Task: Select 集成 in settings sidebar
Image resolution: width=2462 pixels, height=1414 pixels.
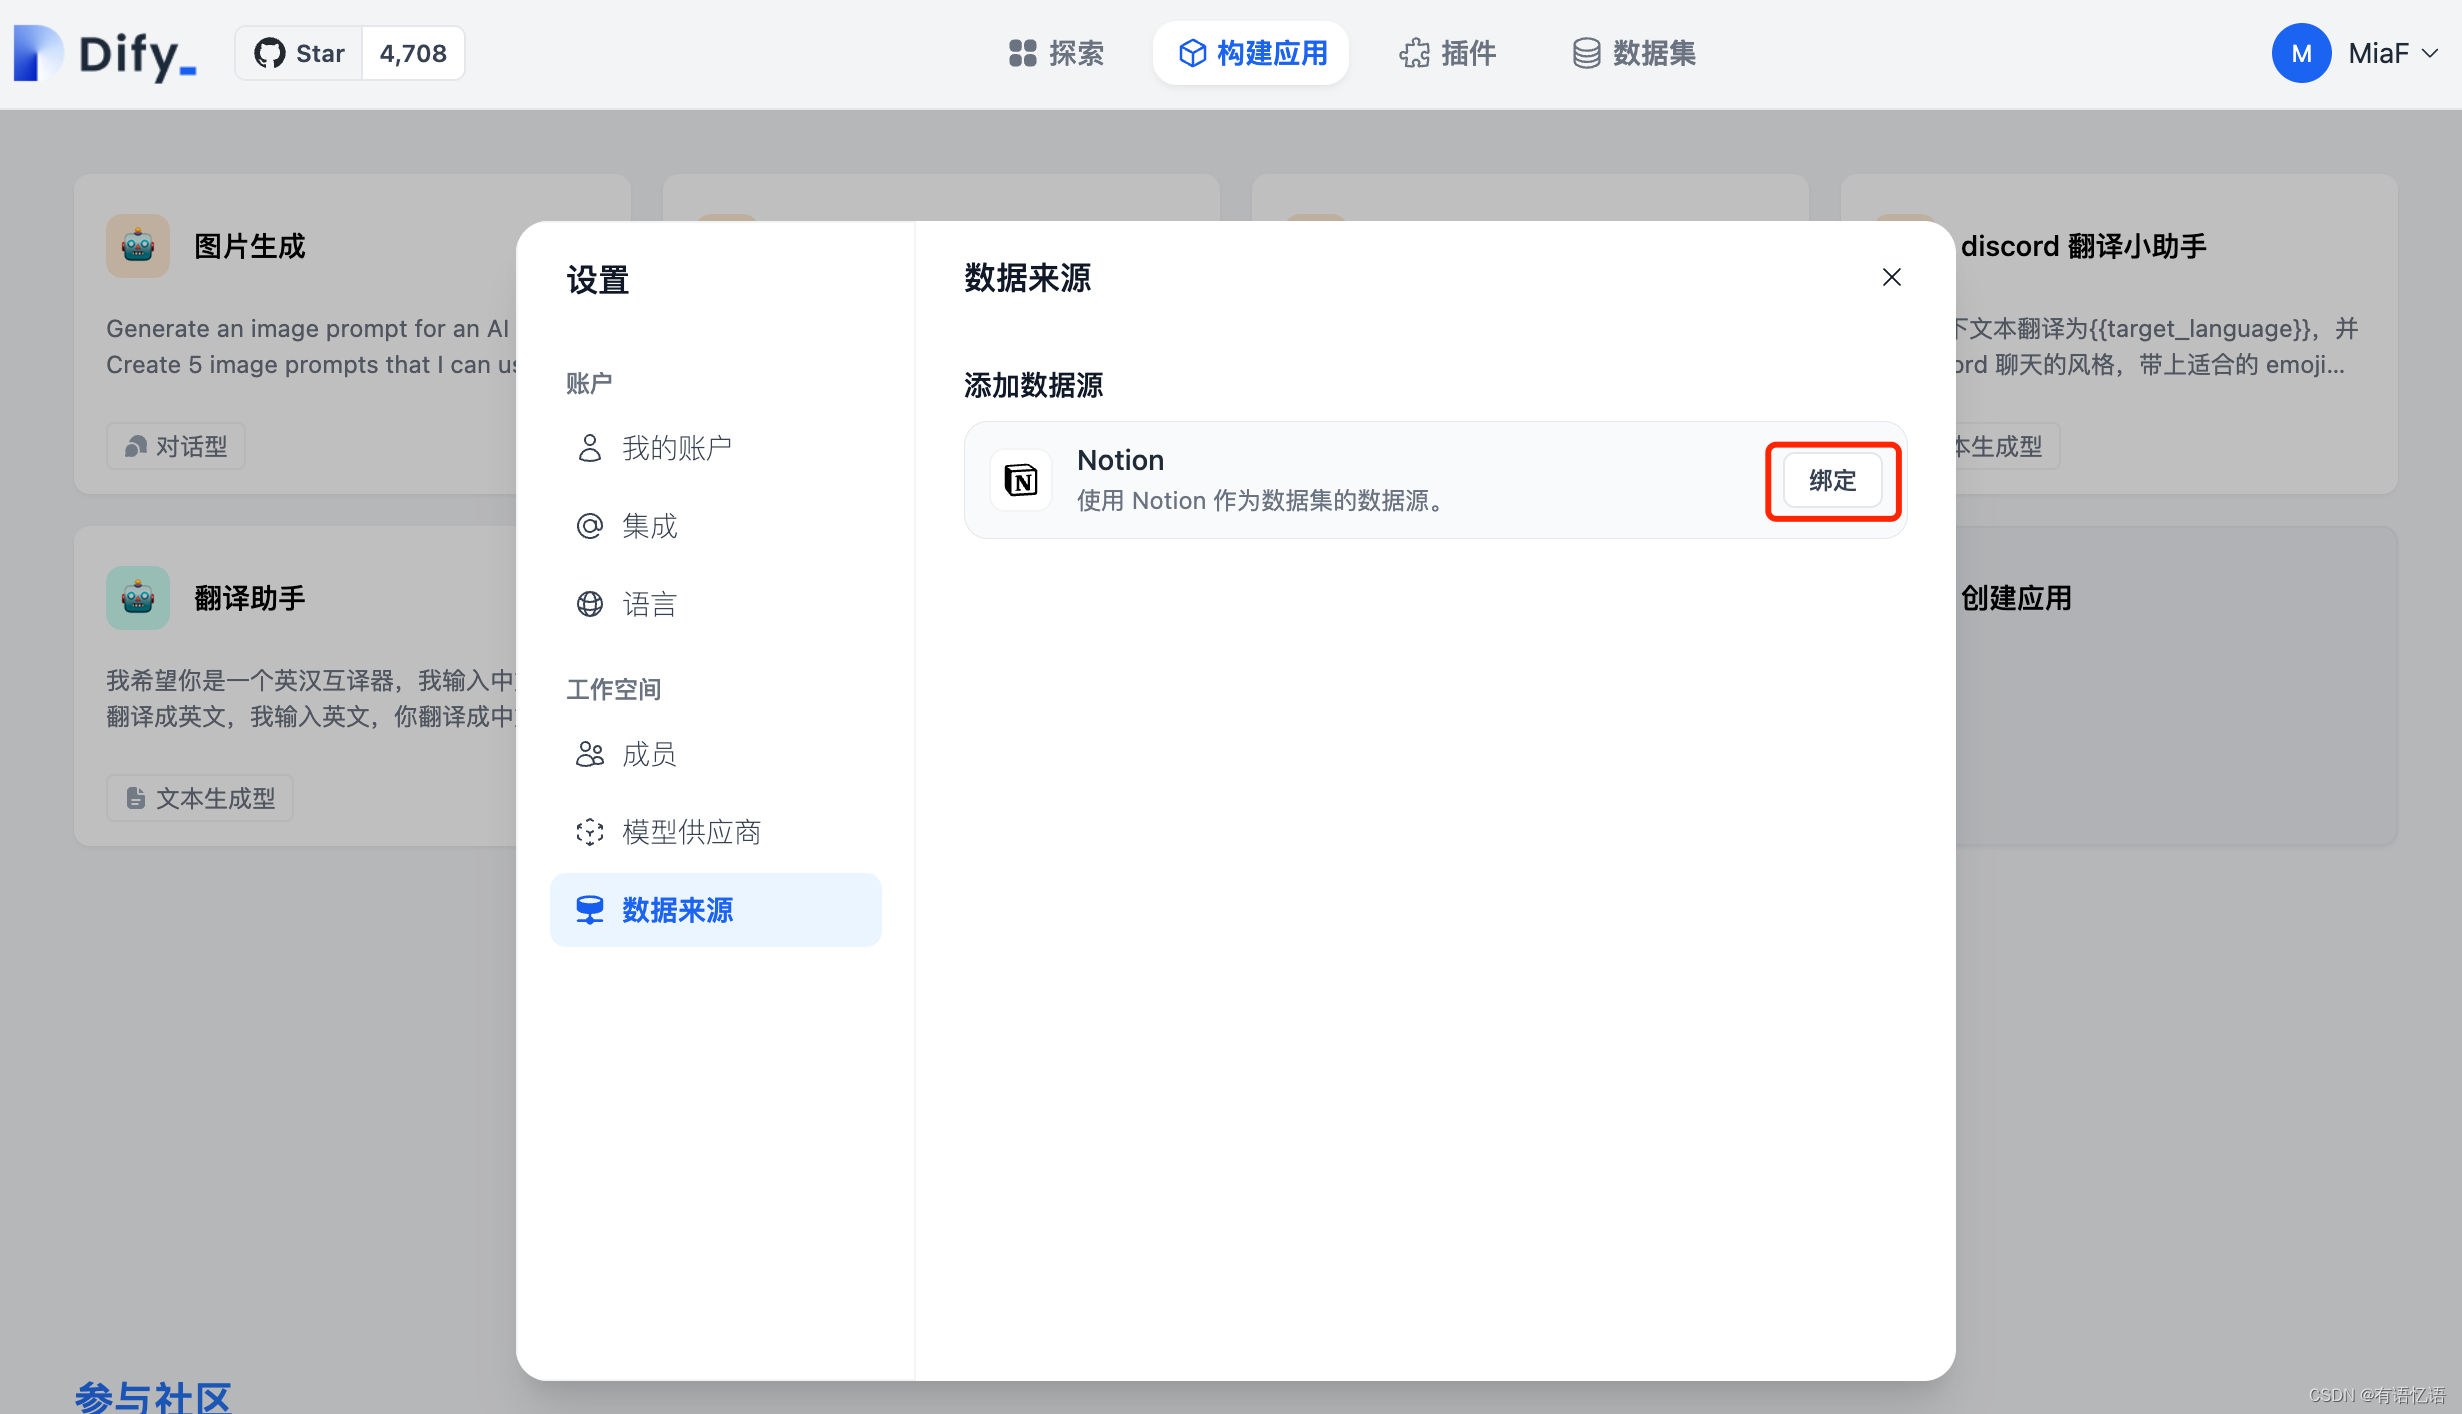Action: tap(715, 526)
